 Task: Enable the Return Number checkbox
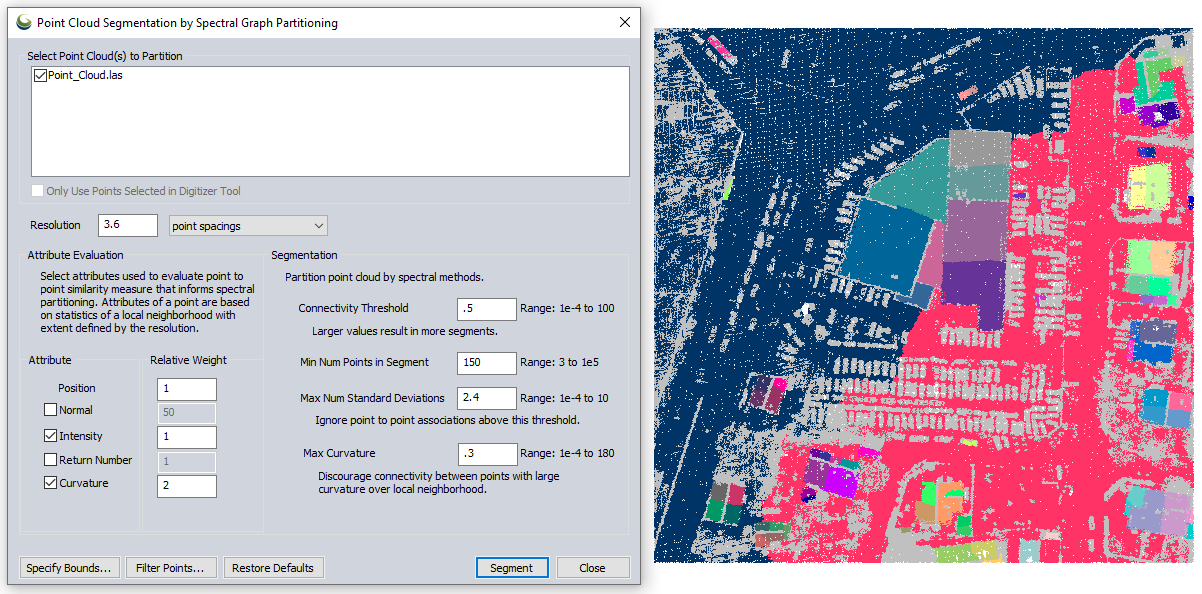(x=50, y=460)
